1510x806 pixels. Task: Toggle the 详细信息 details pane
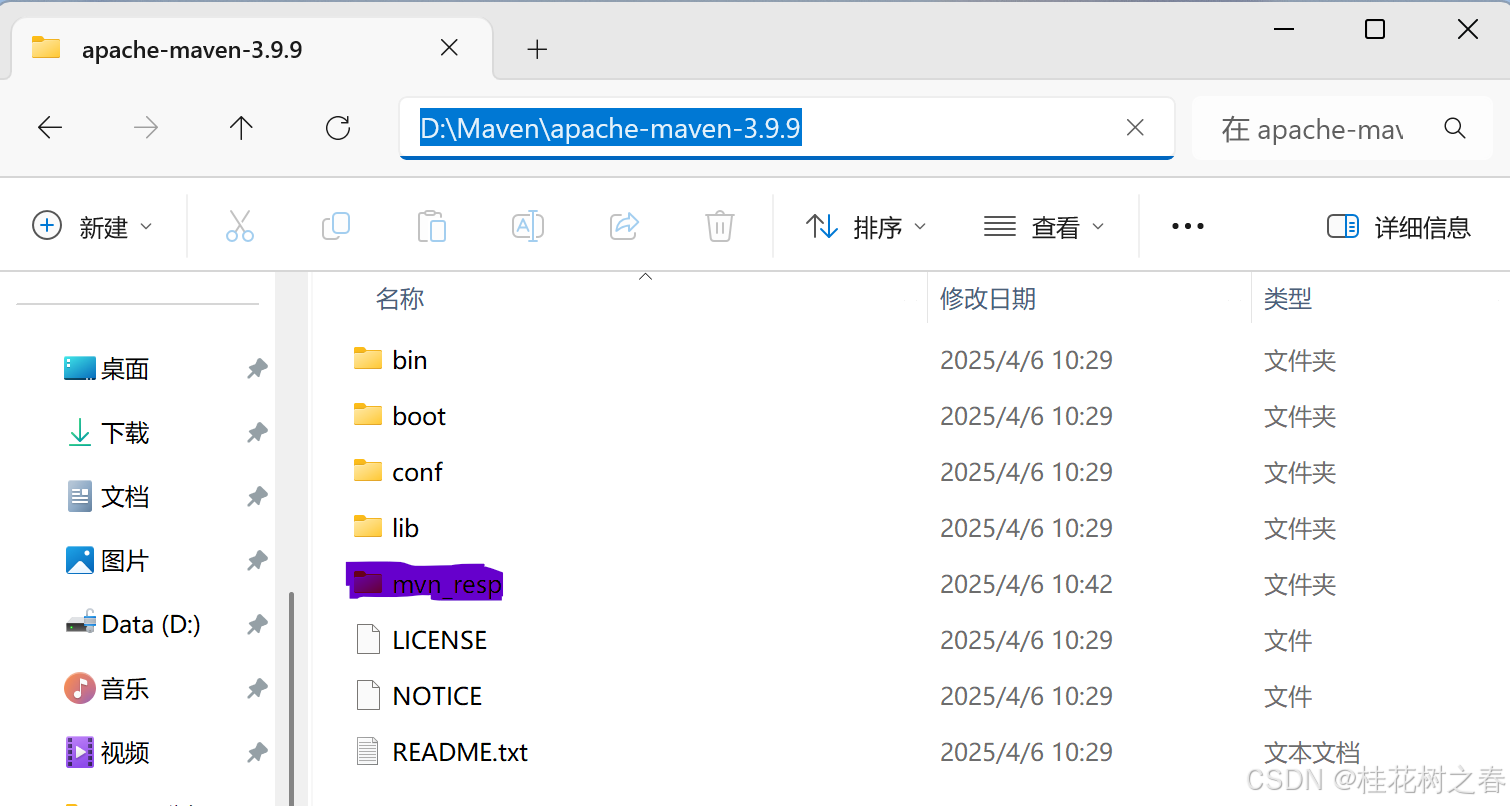1399,226
